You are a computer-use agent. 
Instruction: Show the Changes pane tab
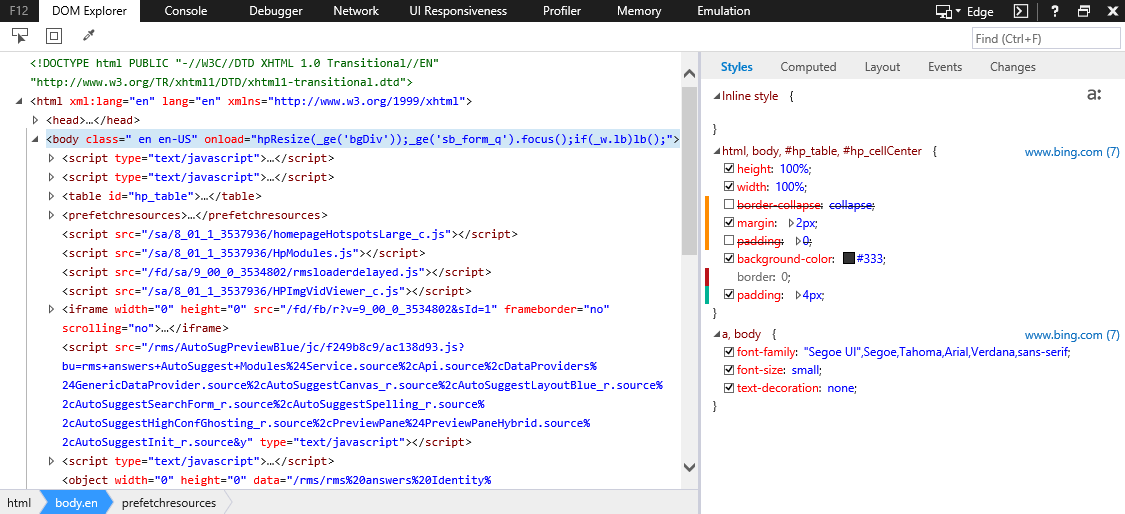[1012, 67]
